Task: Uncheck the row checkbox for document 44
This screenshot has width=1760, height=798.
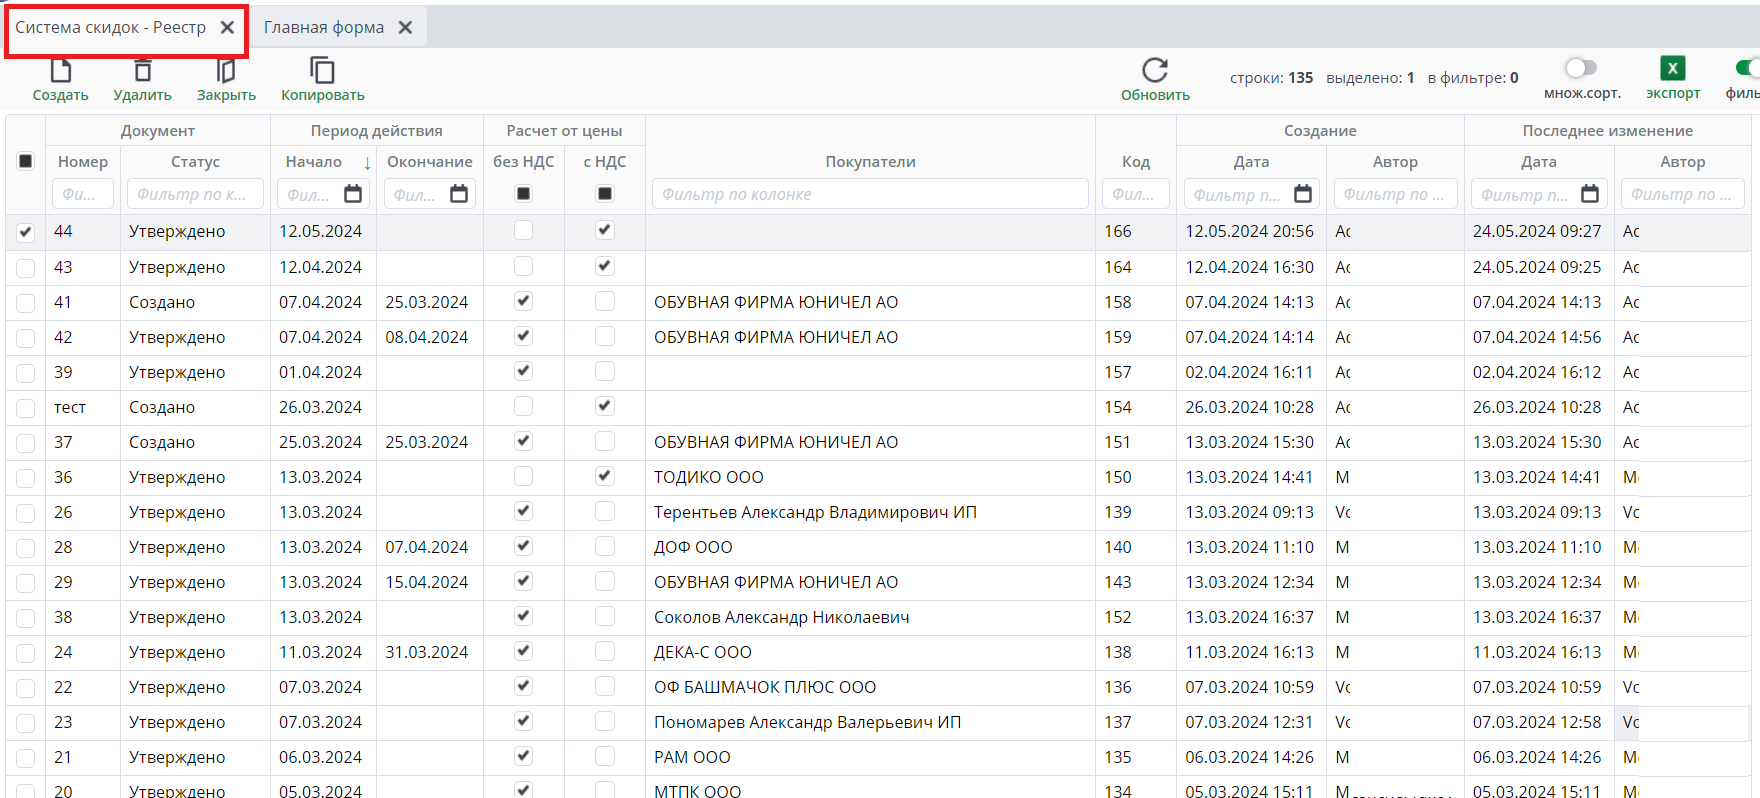Action: coord(26,232)
